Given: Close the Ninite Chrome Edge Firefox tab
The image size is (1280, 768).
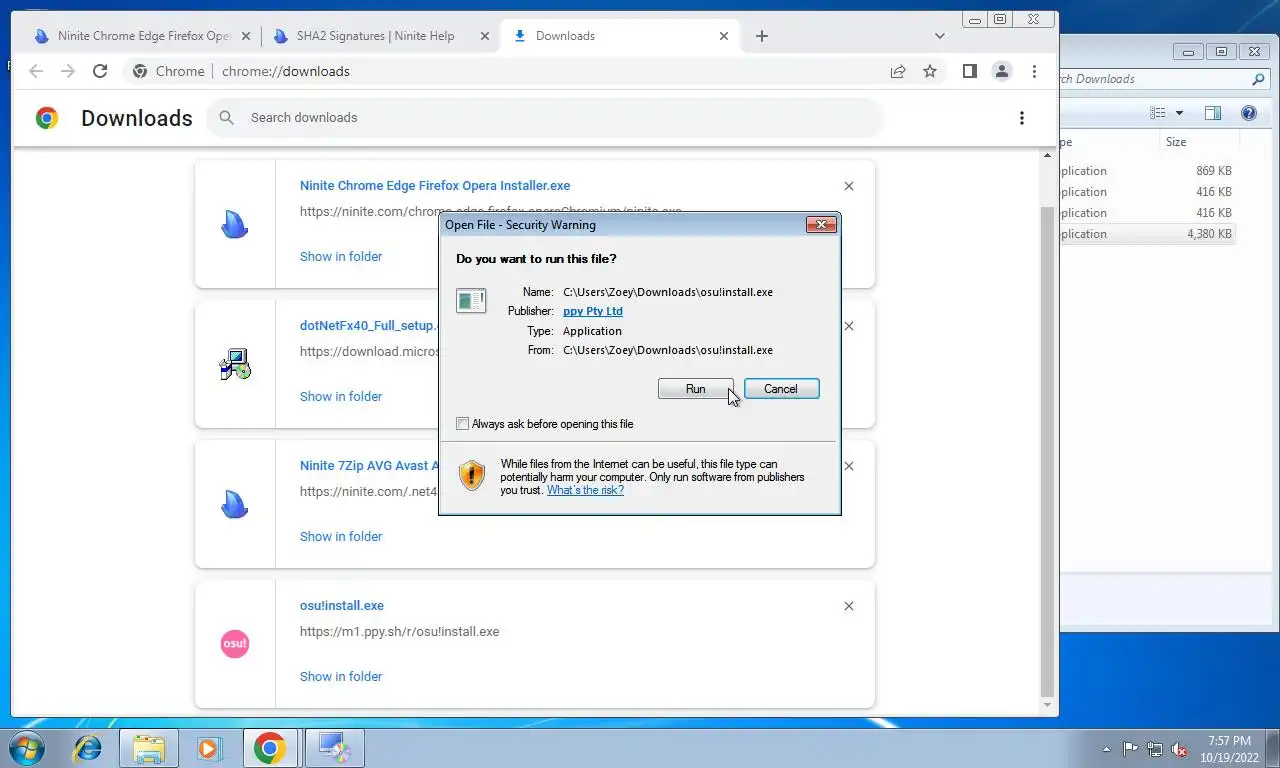Looking at the screenshot, I should [247, 36].
